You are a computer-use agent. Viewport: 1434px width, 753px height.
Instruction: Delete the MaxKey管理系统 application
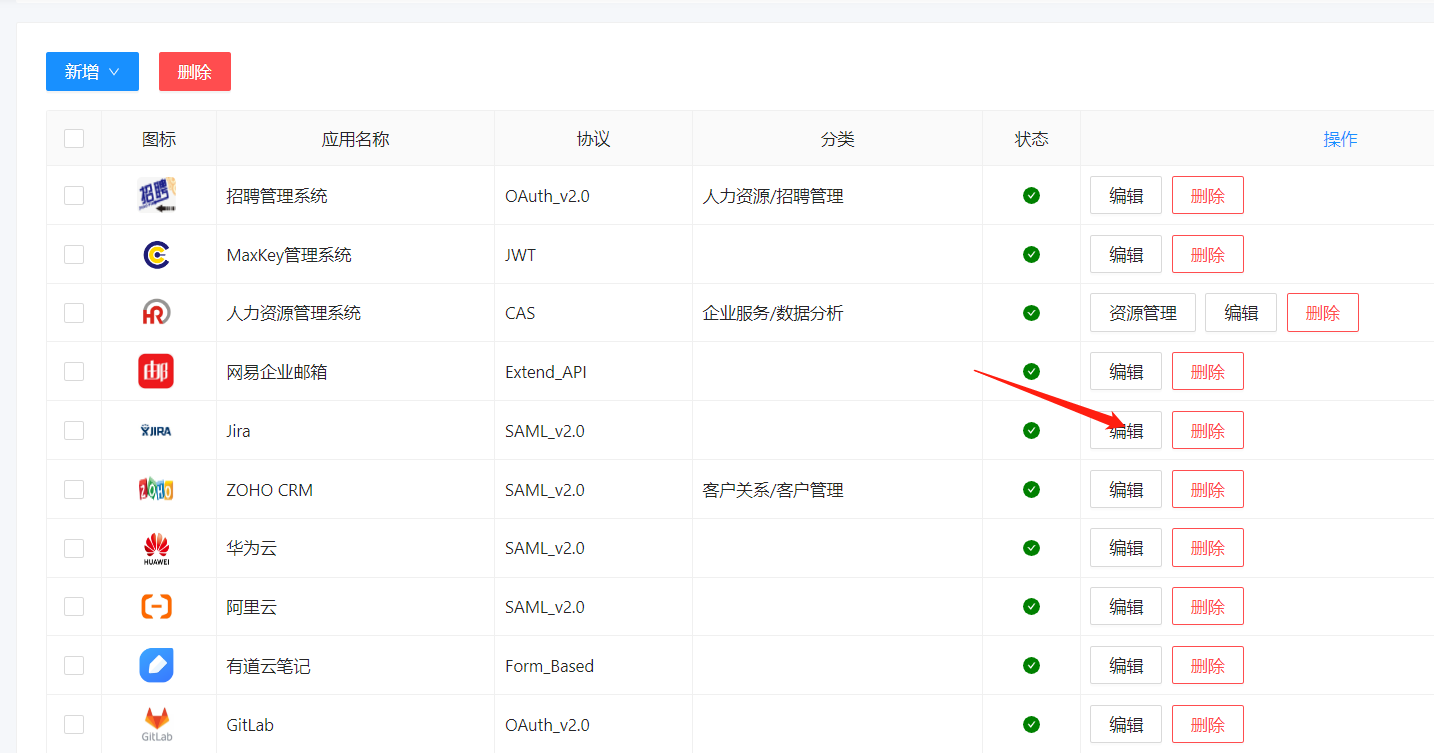click(1208, 254)
